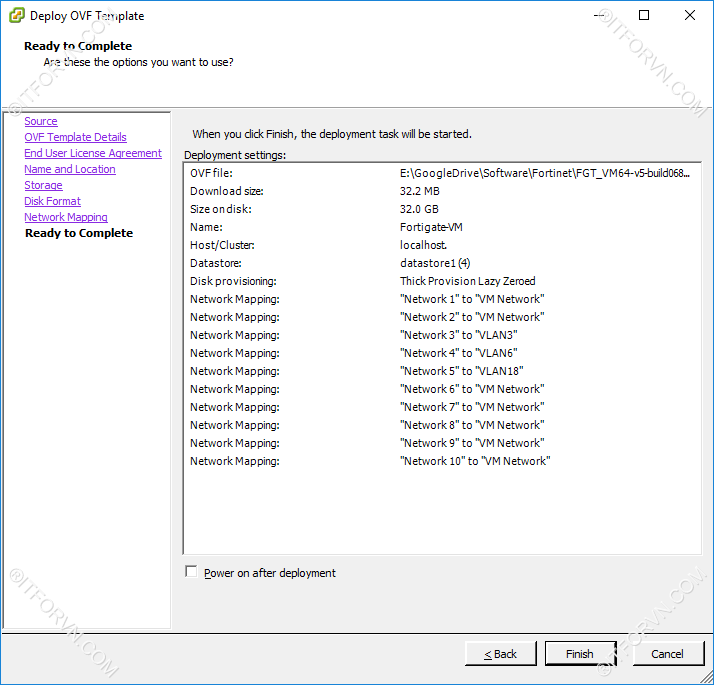Go to OVF Template Details step
This screenshot has height=685, width=714.
(x=75, y=137)
